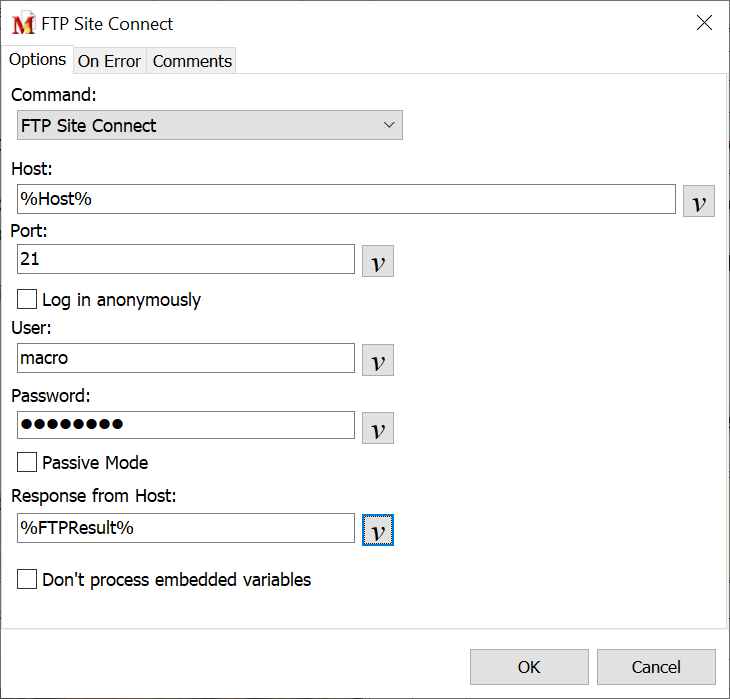730x699 pixels.
Task: Click the variable icon beside User field
Action: tap(377, 360)
